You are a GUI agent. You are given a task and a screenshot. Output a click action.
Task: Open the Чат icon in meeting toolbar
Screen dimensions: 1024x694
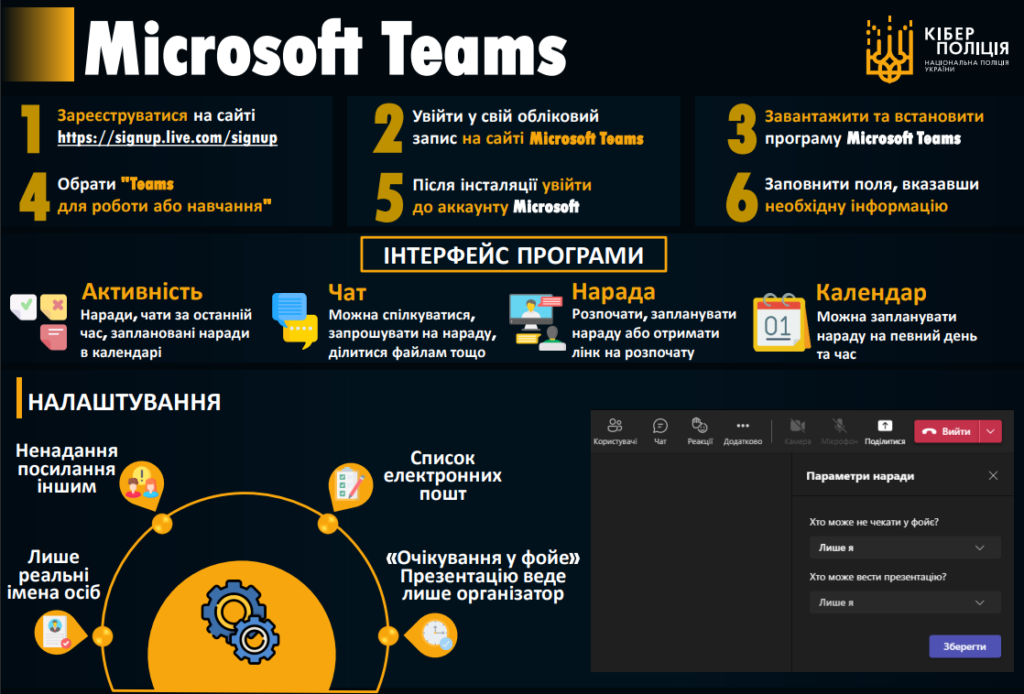click(x=660, y=431)
